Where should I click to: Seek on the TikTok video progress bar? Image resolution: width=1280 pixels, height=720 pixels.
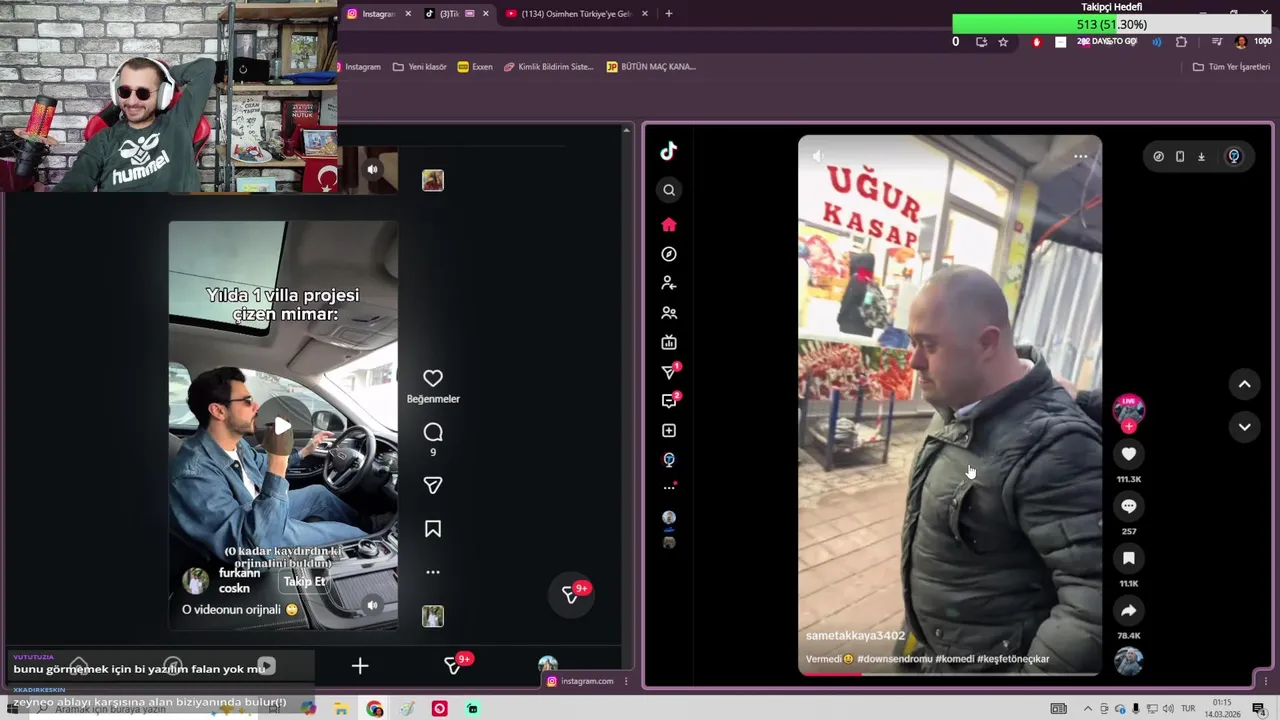tap(950, 674)
